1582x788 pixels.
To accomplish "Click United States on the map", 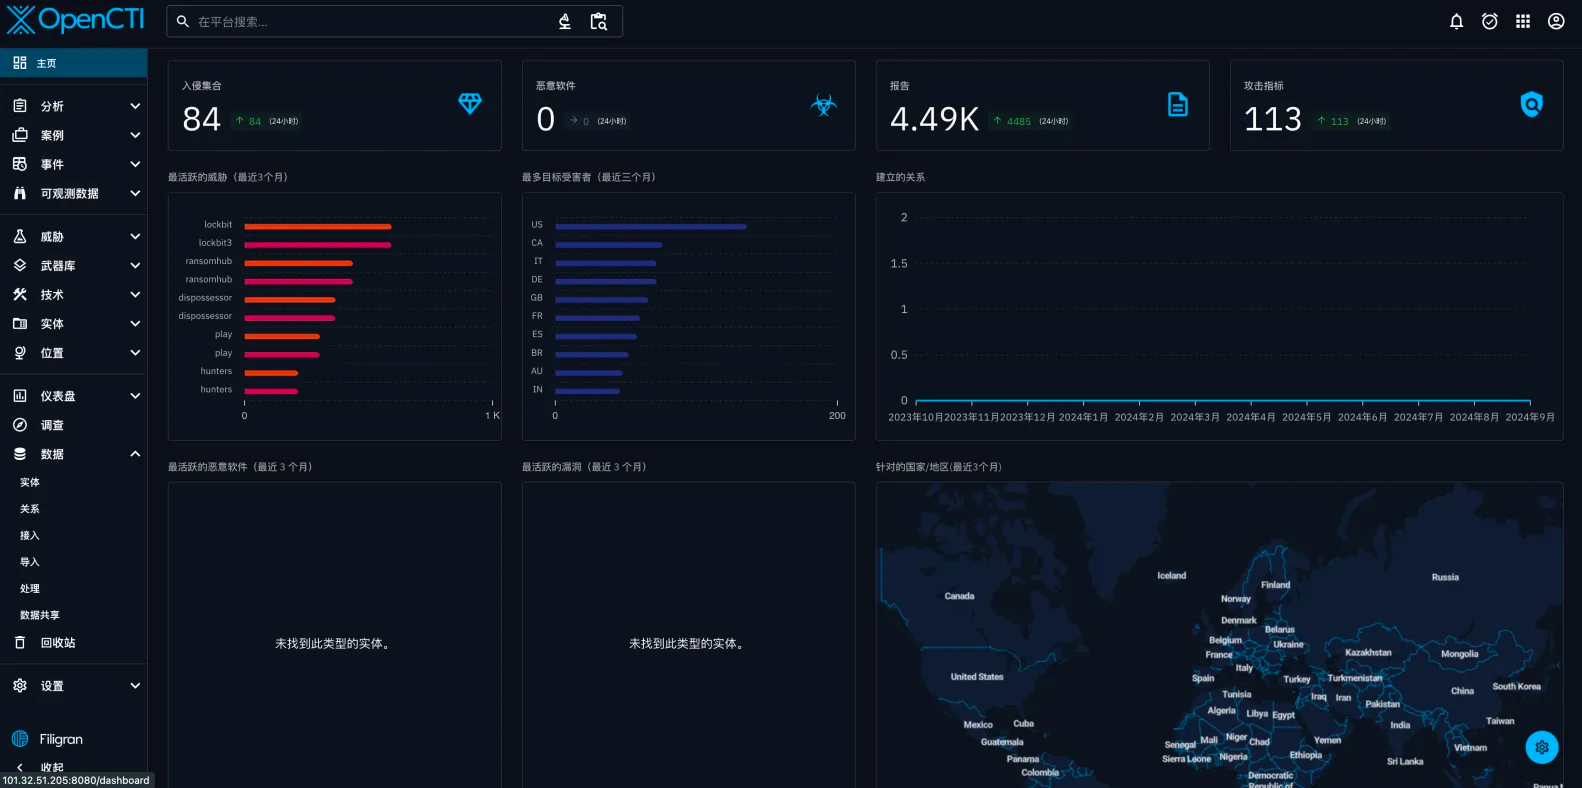I will 977,677.
